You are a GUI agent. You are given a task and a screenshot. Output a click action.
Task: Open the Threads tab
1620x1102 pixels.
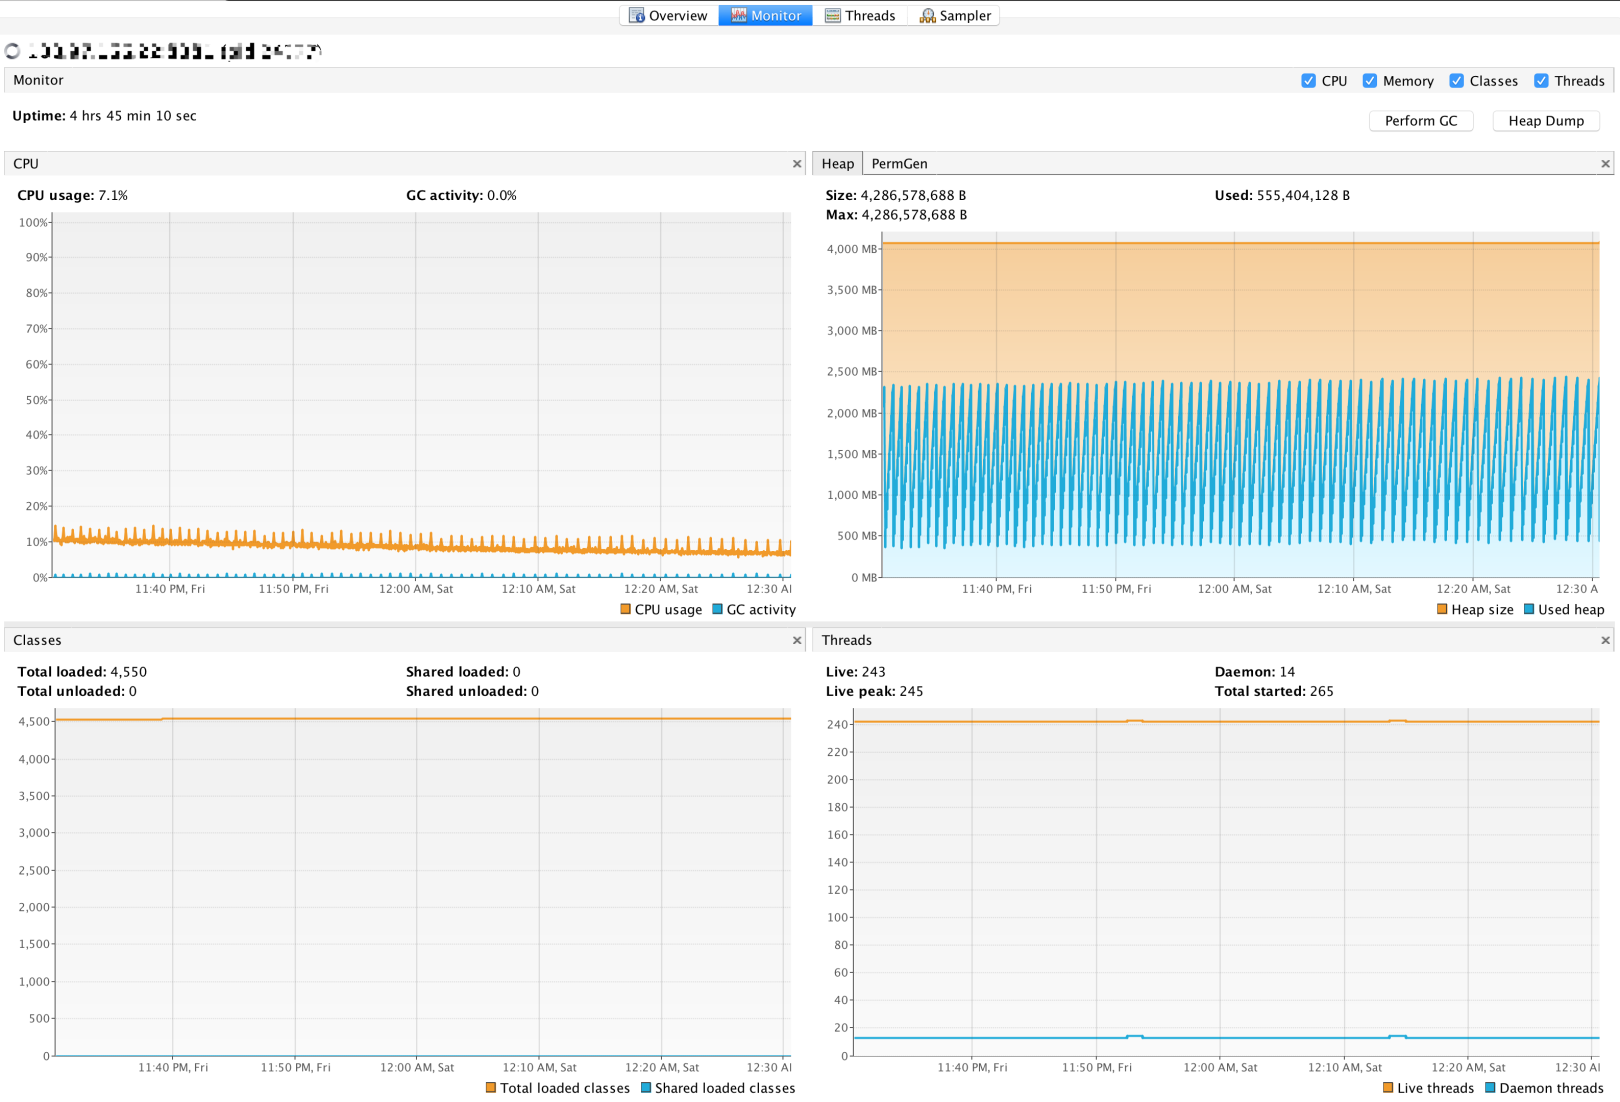860,16
